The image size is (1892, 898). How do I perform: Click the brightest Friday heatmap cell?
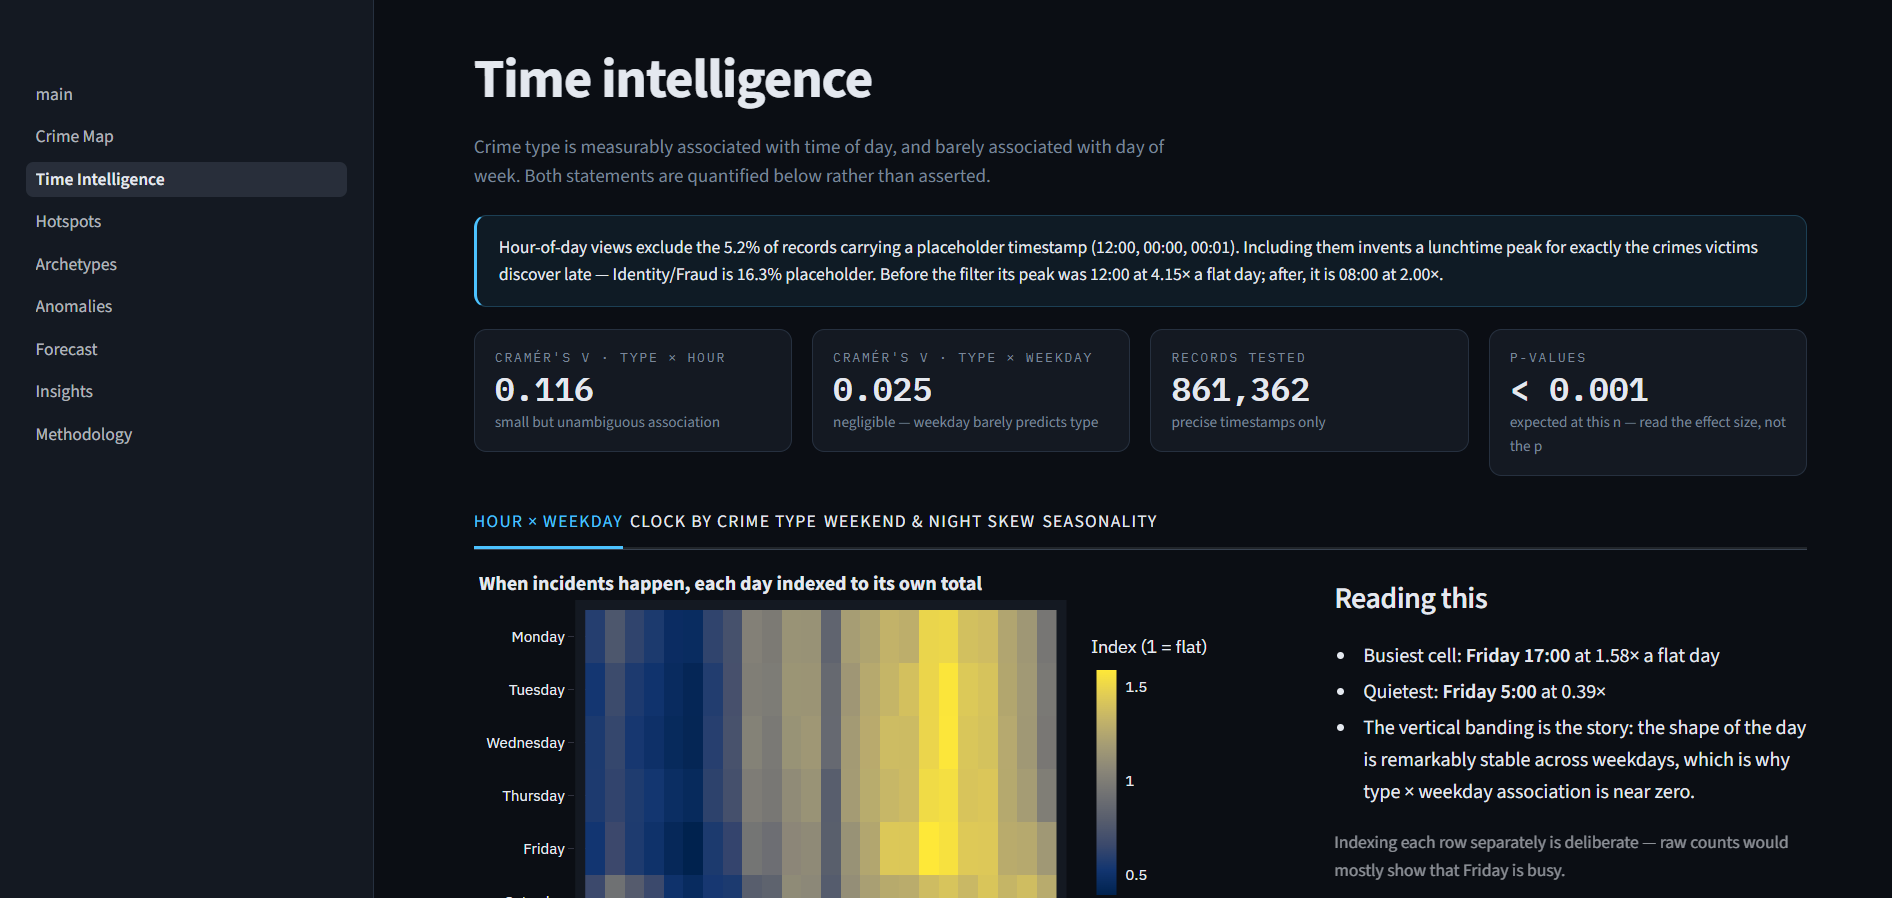tap(929, 849)
